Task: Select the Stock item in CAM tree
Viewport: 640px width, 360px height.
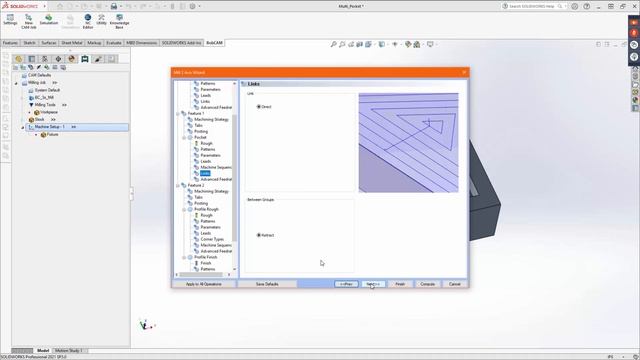Action: click(x=40, y=120)
